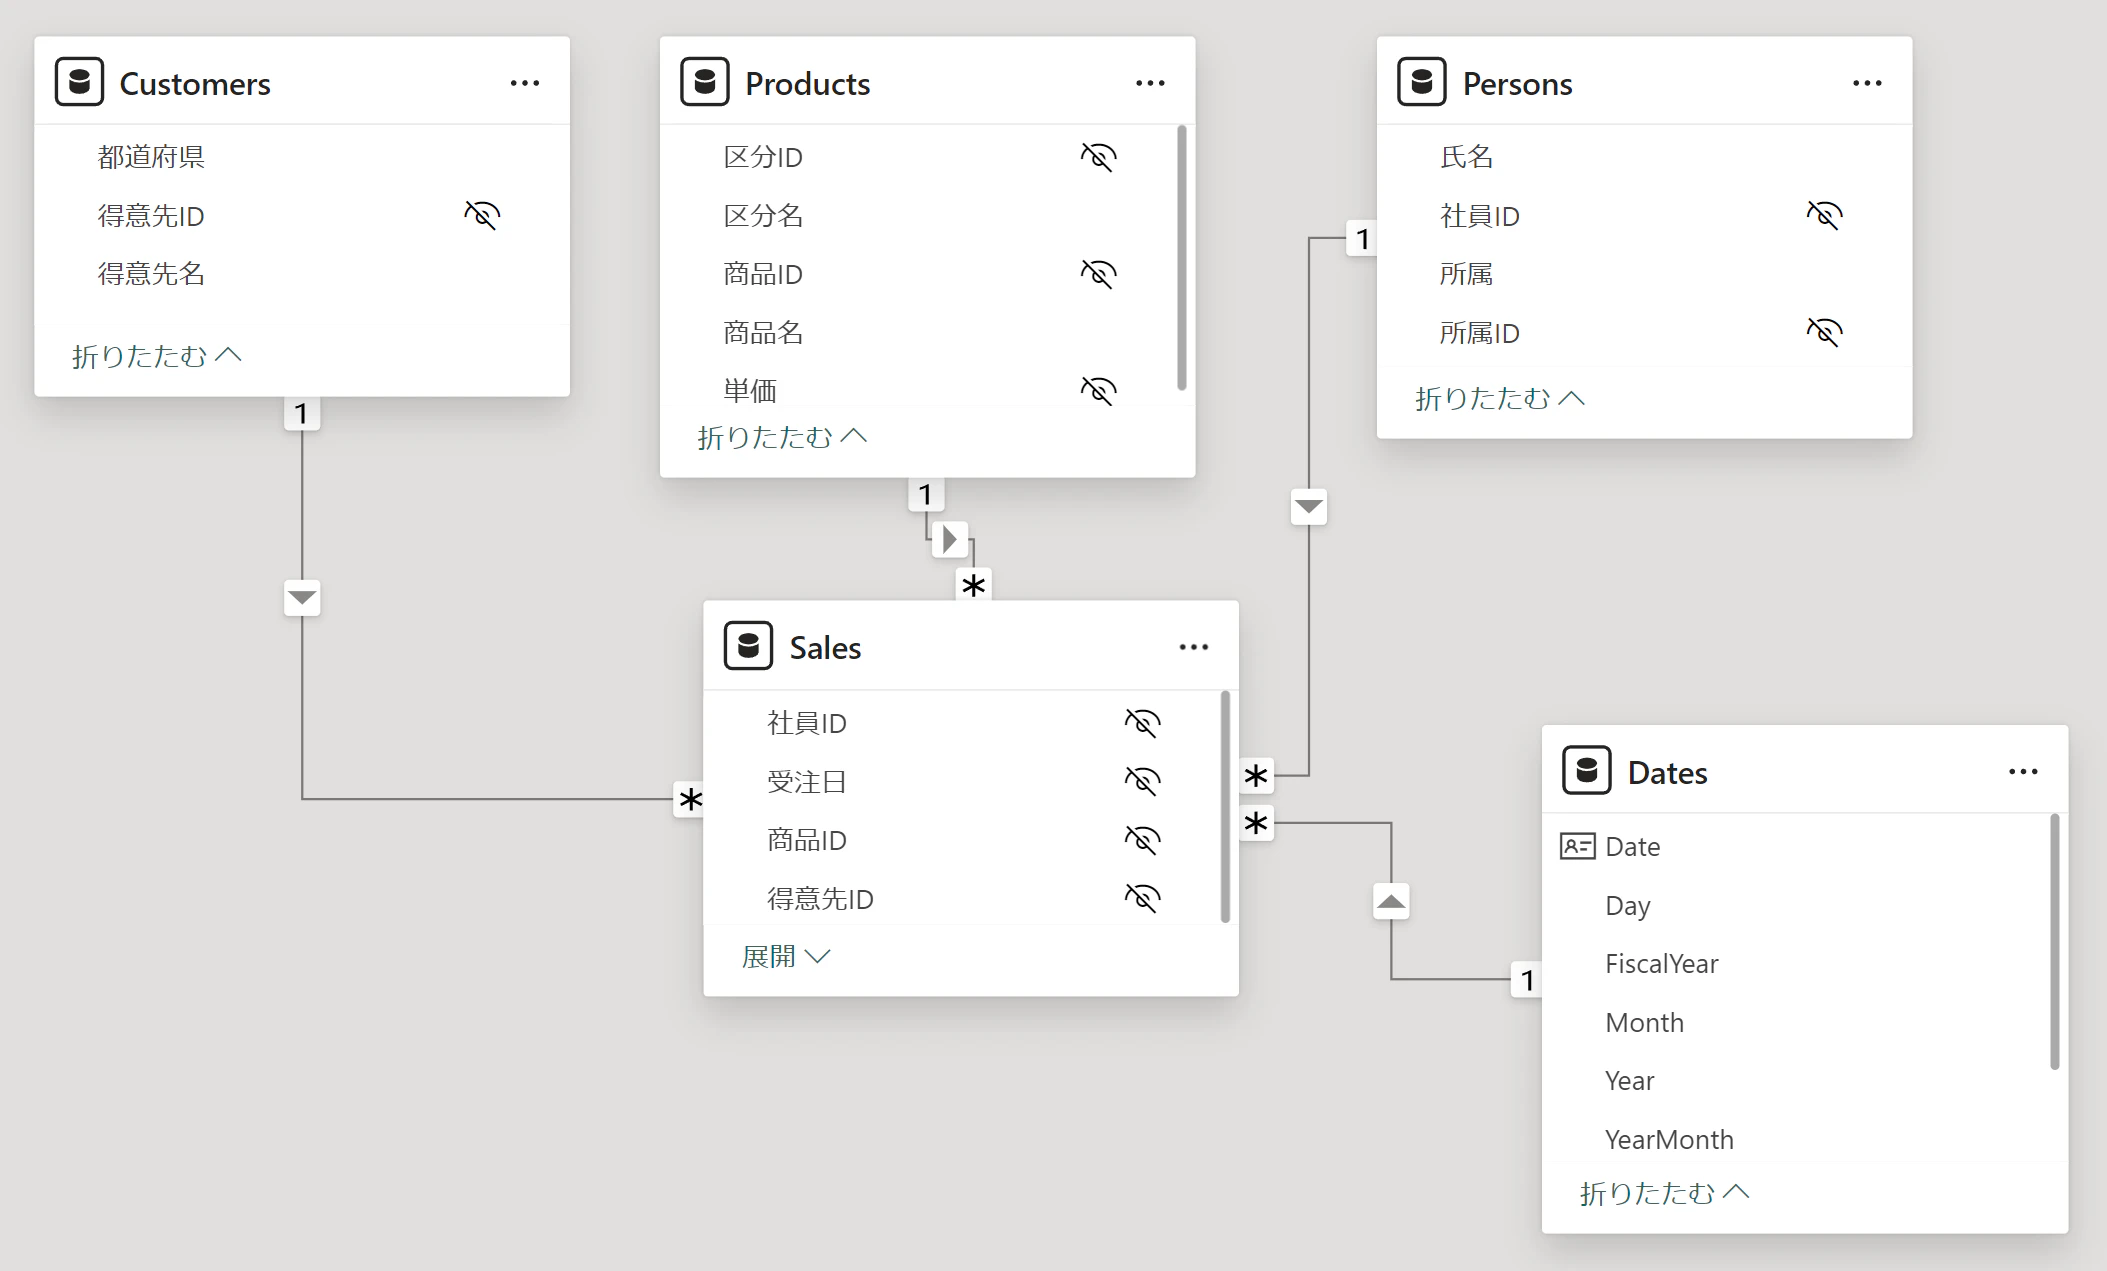This screenshot has height=1271, width=2107.
Task: Click the Sales table database icon
Action: [748, 646]
